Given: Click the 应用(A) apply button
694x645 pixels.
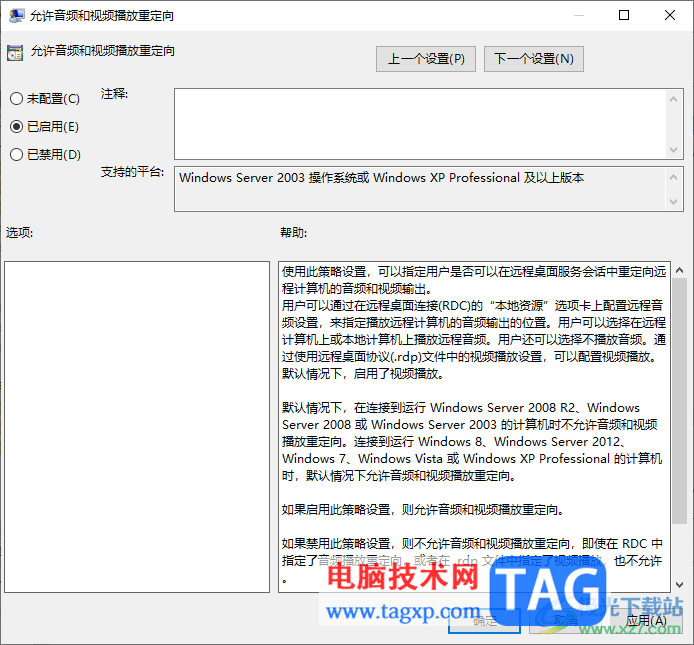Looking at the screenshot, I should (x=646, y=621).
